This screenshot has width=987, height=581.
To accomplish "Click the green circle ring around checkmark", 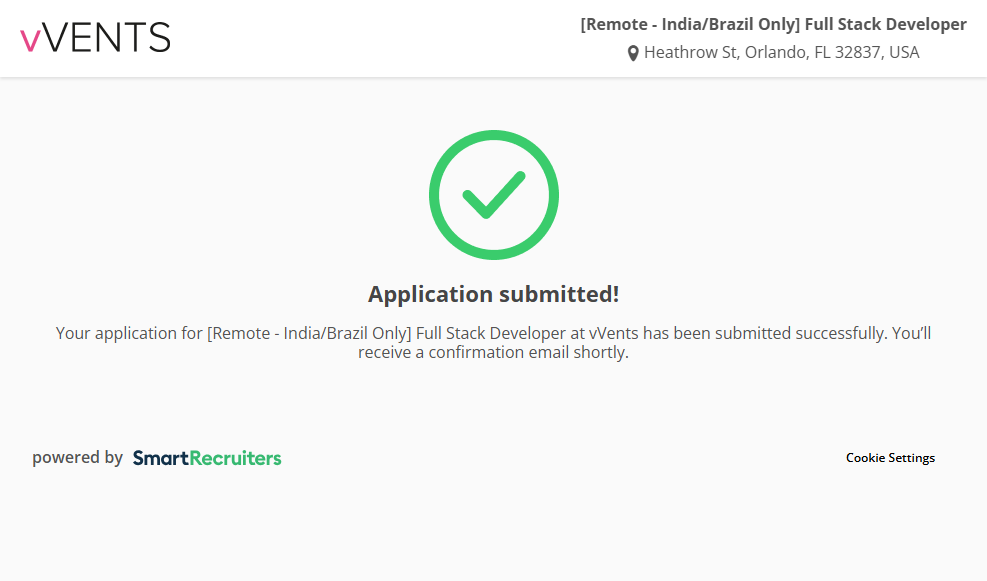I will pos(436,195).
